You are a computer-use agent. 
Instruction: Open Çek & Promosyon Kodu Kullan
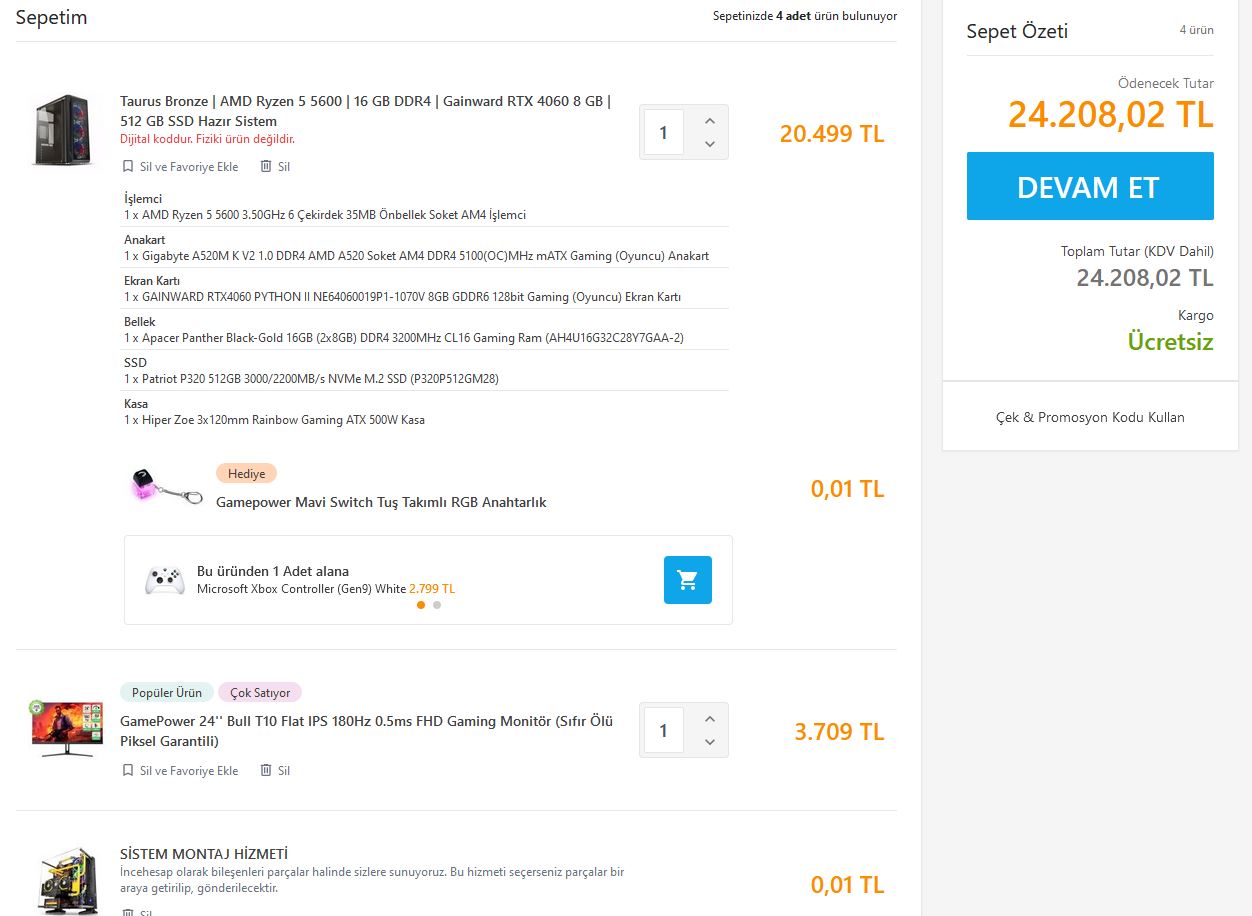click(1090, 417)
